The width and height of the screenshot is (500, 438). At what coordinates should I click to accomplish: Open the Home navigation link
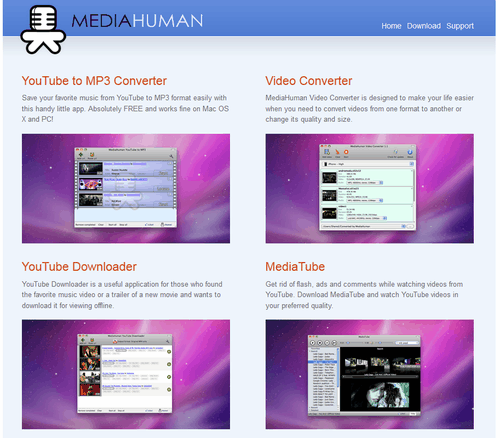coord(391,26)
